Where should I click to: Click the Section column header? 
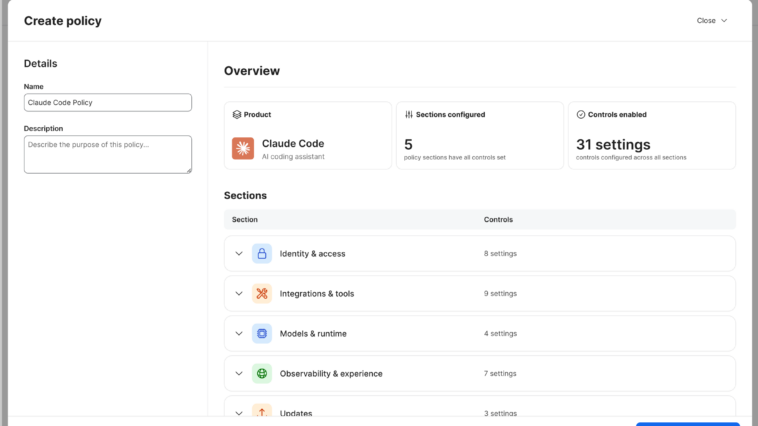tap(245, 220)
